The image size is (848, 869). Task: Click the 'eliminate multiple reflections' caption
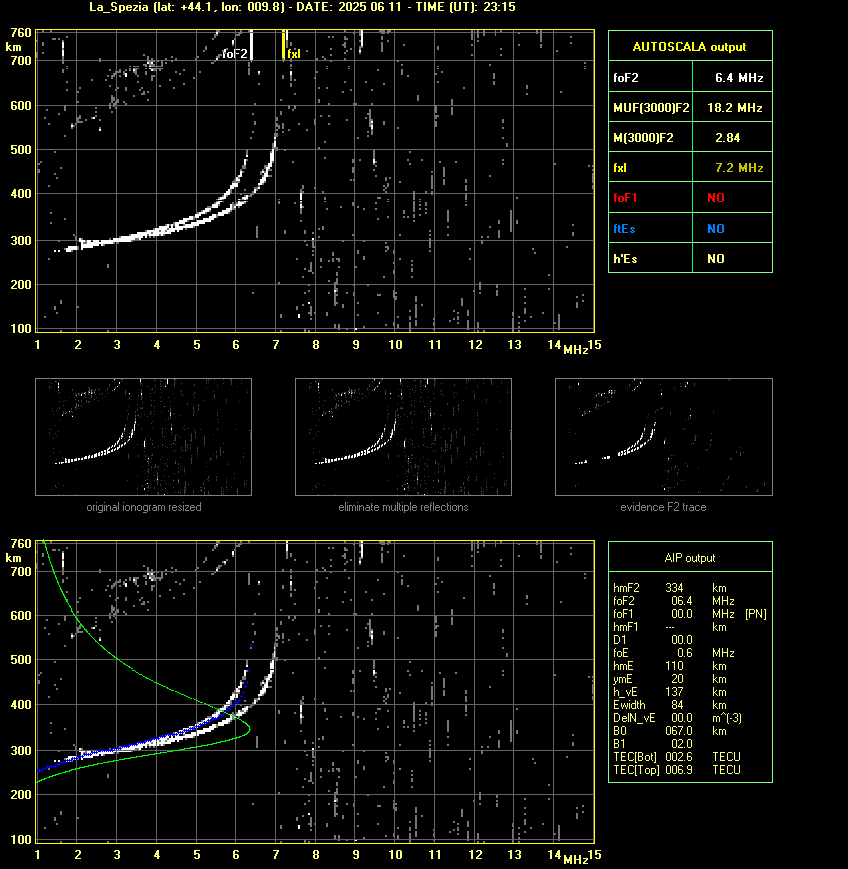click(x=403, y=507)
